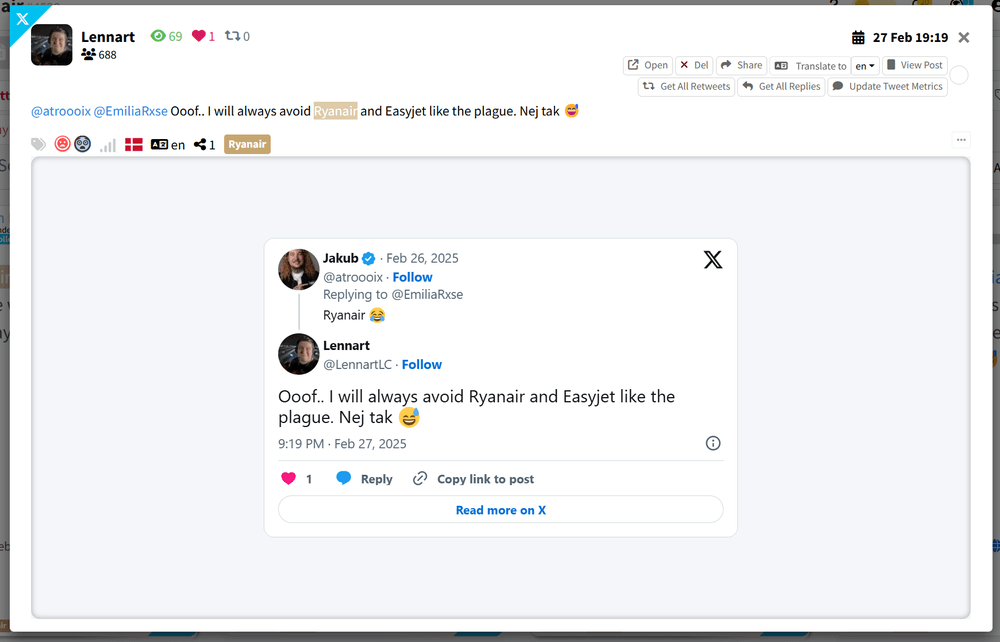This screenshot has width=1000, height=642.
Task: Click Jakub's blue verified badge
Action: point(369,258)
